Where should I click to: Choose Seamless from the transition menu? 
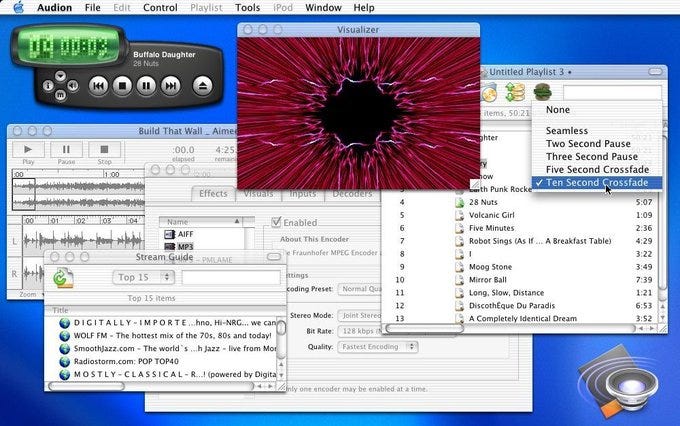click(x=597, y=131)
